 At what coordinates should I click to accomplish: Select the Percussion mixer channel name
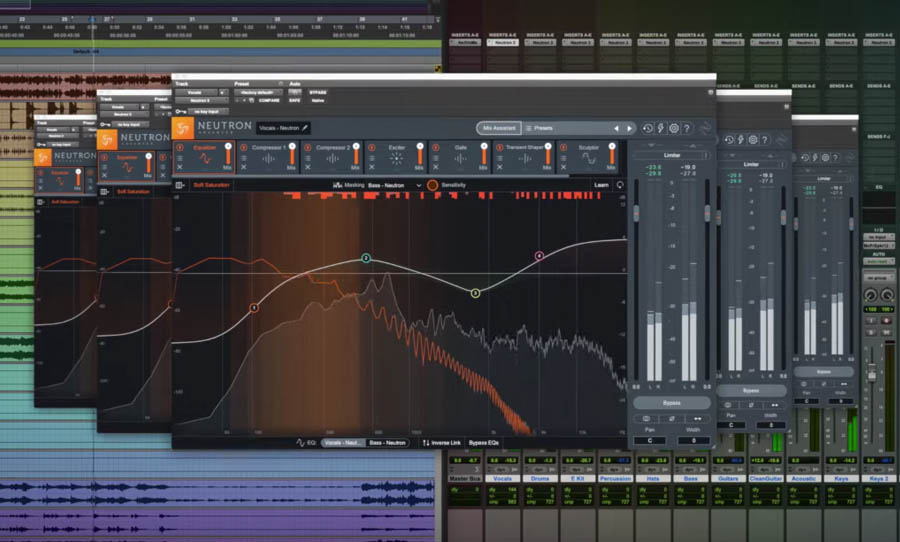coord(615,478)
